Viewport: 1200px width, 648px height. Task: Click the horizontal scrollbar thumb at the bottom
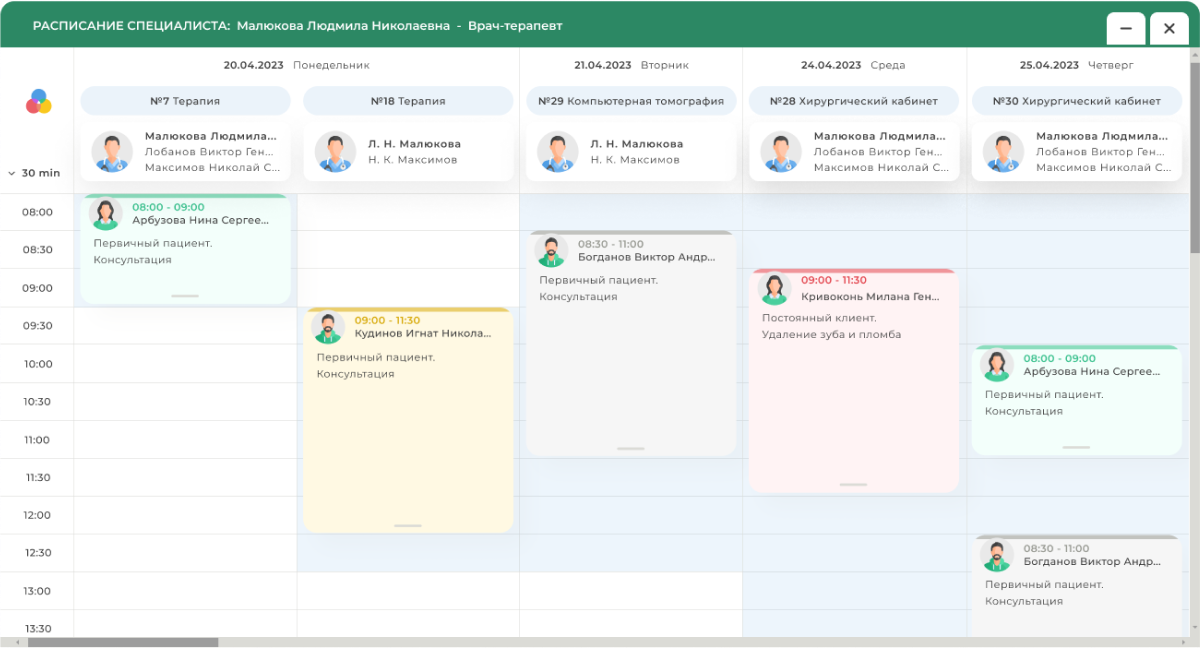(x=122, y=642)
